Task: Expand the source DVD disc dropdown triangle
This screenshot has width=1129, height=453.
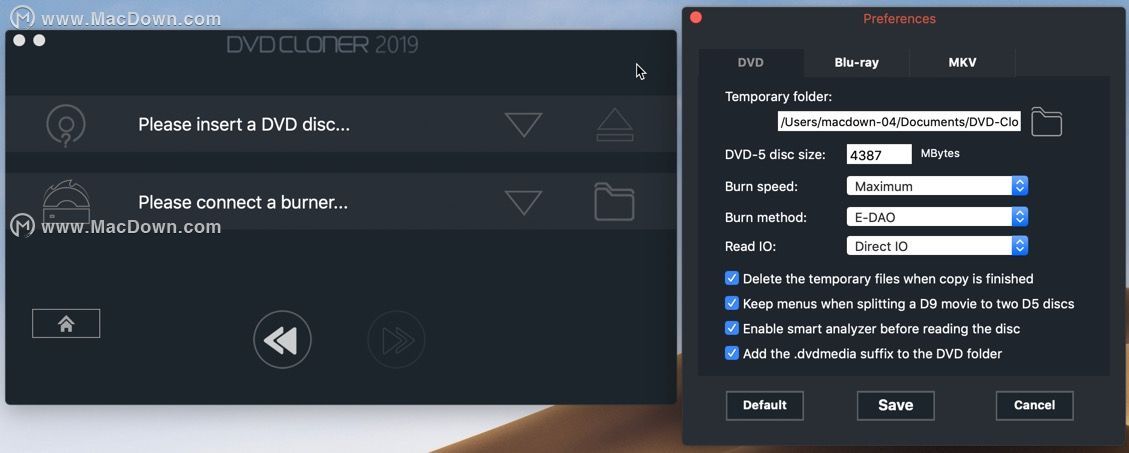Action: click(523, 125)
